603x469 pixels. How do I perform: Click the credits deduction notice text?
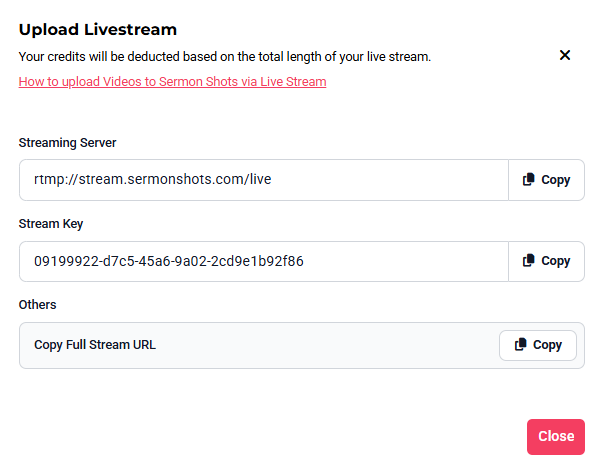225,57
